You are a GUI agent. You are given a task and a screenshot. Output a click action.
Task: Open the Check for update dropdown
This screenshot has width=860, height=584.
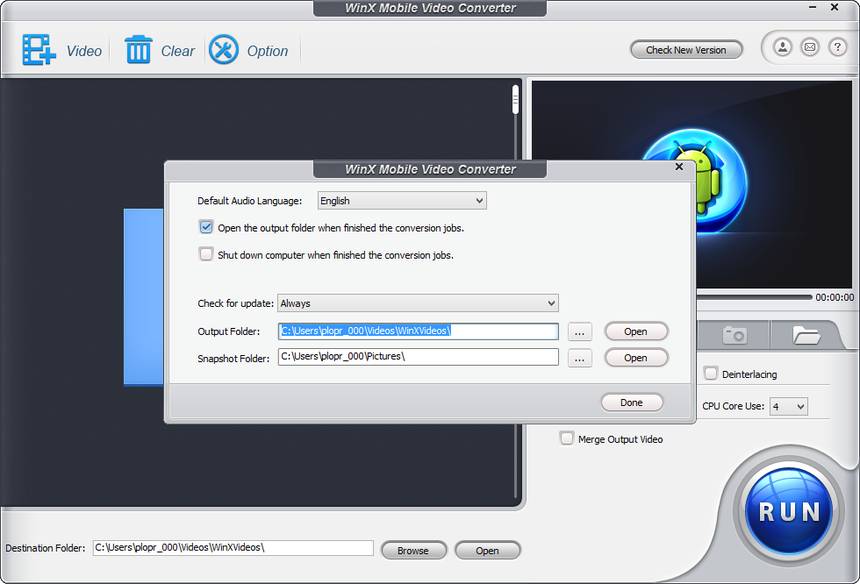pyautogui.click(x=418, y=303)
